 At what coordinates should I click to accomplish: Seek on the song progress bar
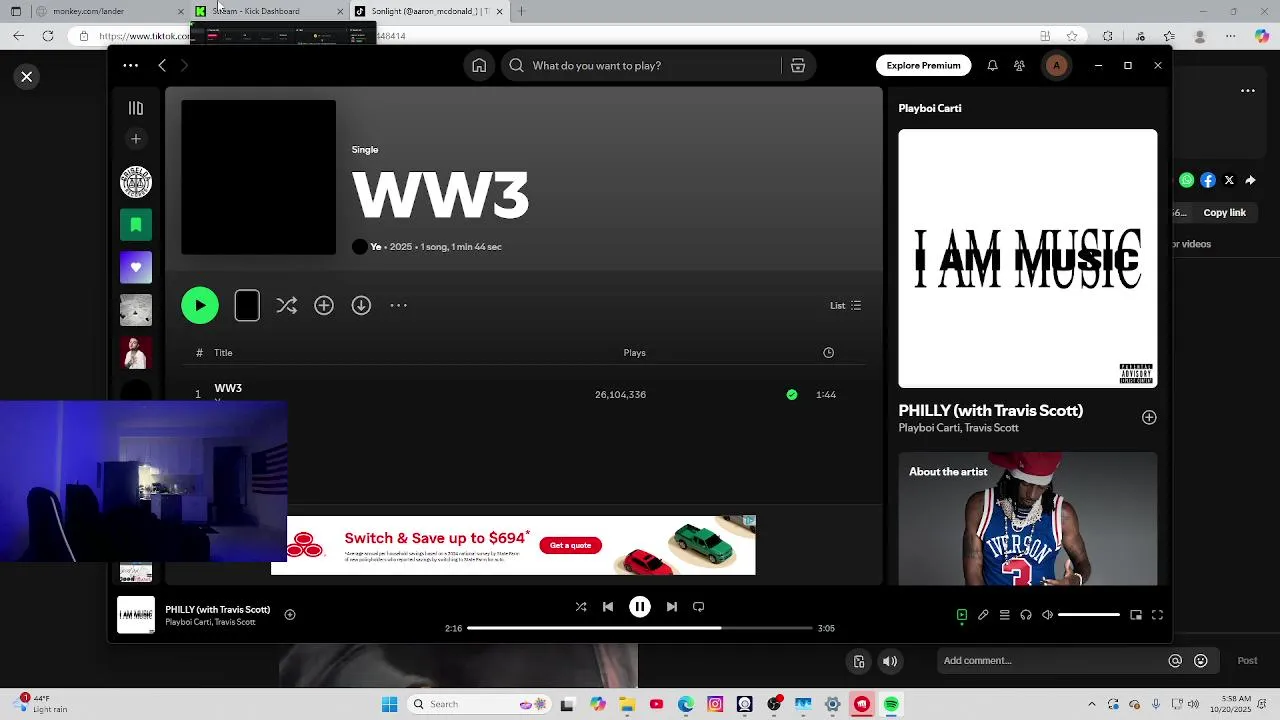point(640,628)
